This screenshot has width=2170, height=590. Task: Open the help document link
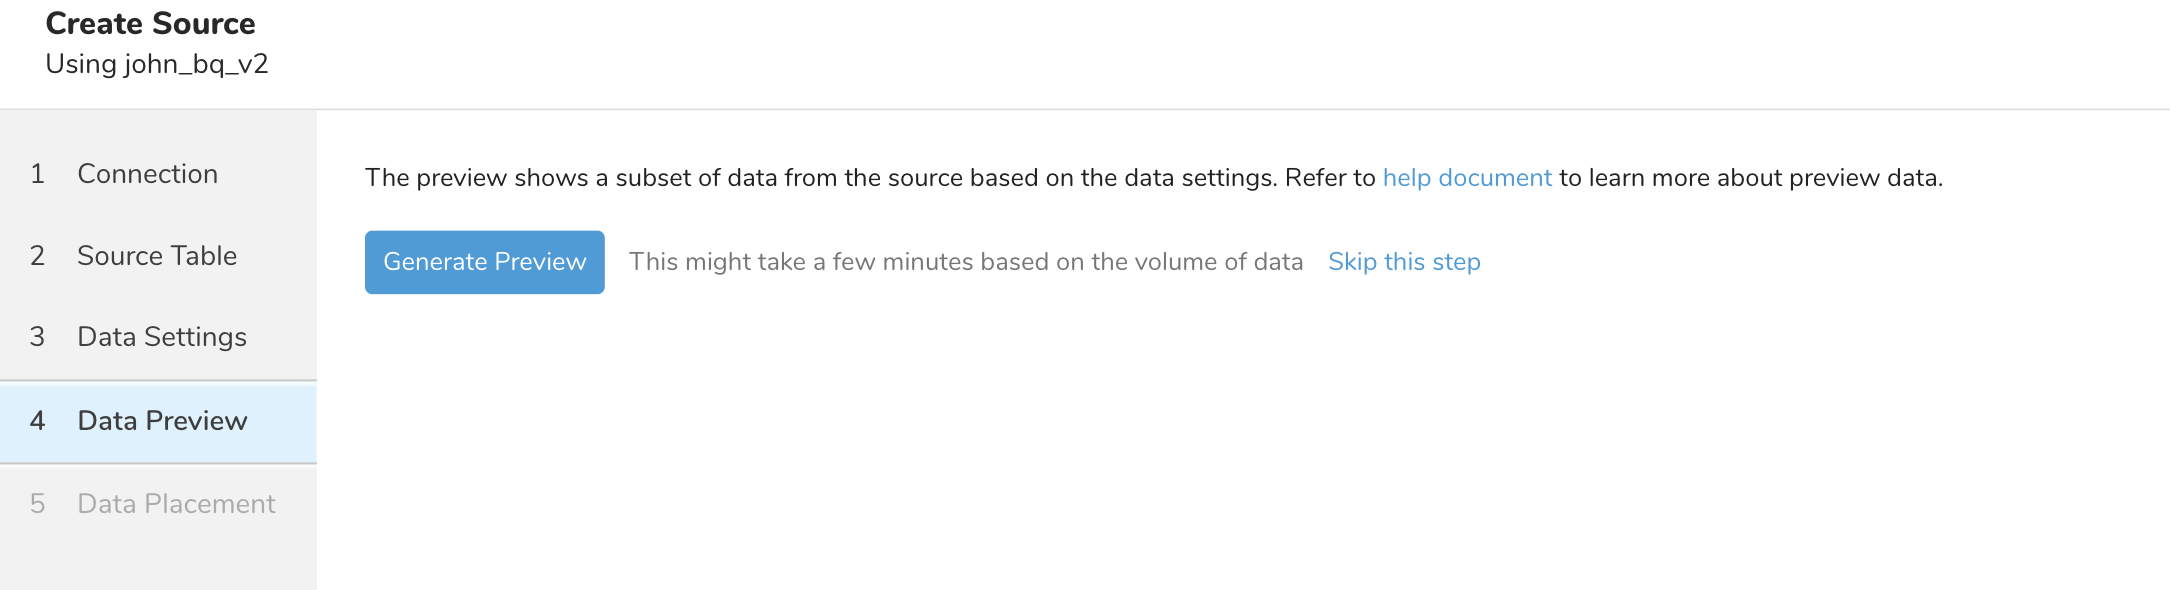(x=1466, y=178)
